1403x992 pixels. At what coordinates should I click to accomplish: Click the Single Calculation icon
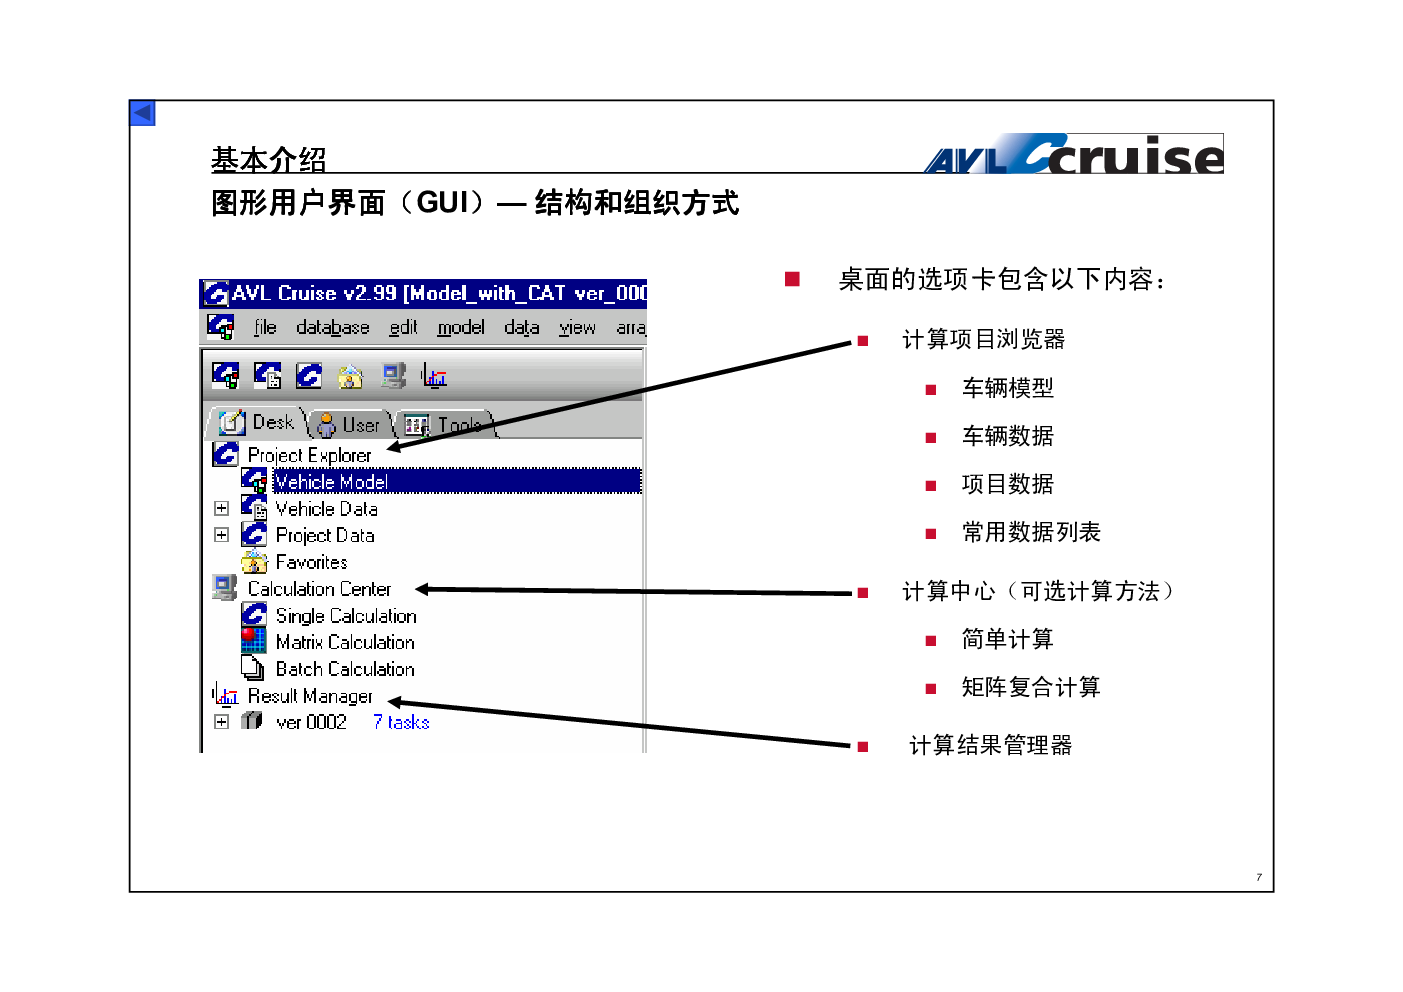pyautogui.click(x=254, y=615)
